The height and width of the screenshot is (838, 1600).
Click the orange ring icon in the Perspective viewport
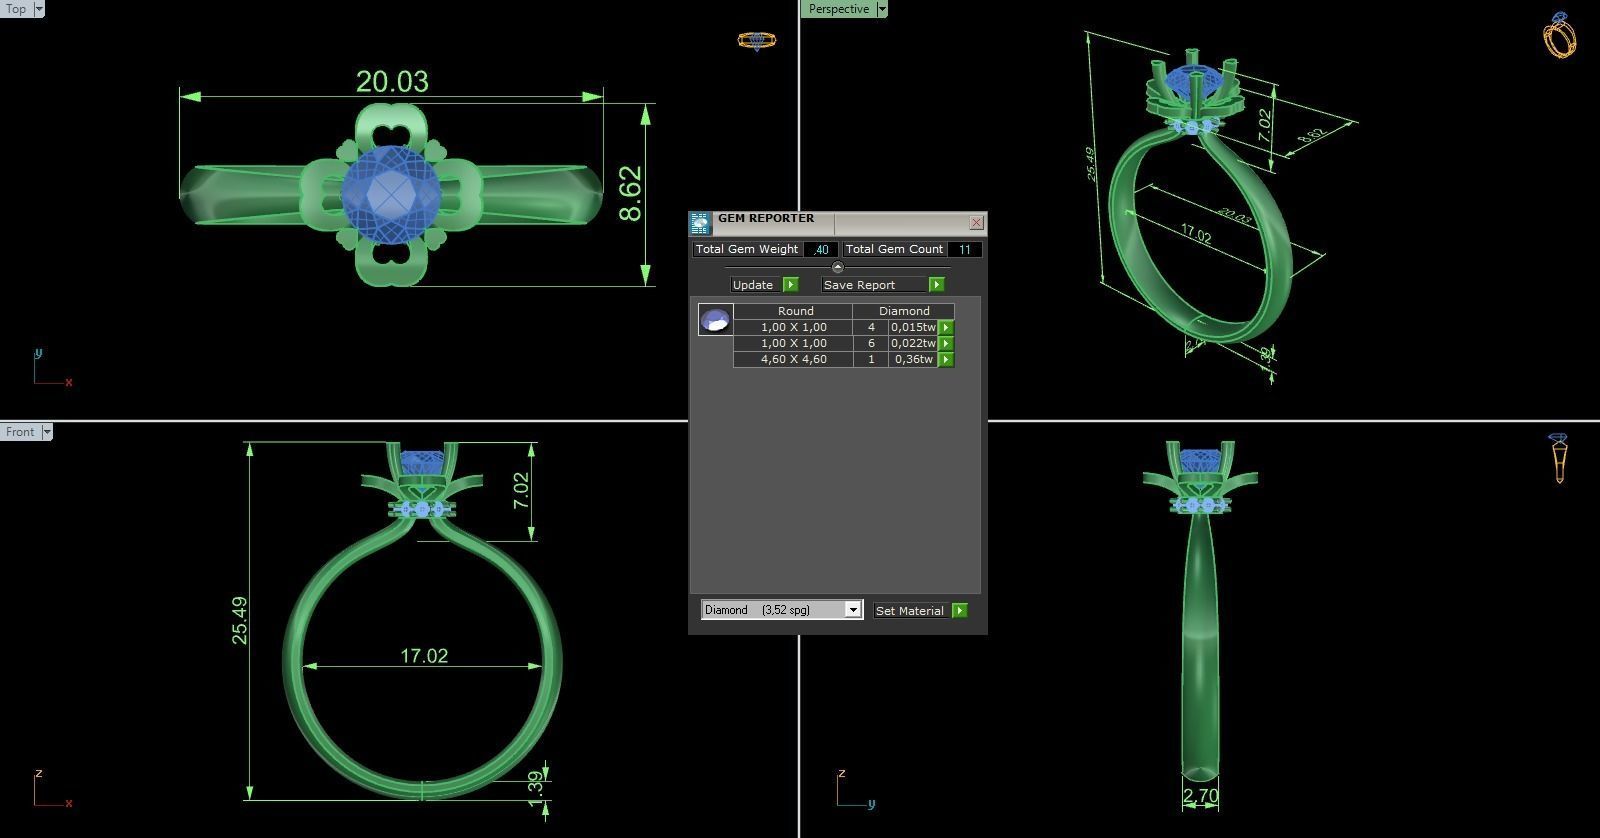point(1559,35)
